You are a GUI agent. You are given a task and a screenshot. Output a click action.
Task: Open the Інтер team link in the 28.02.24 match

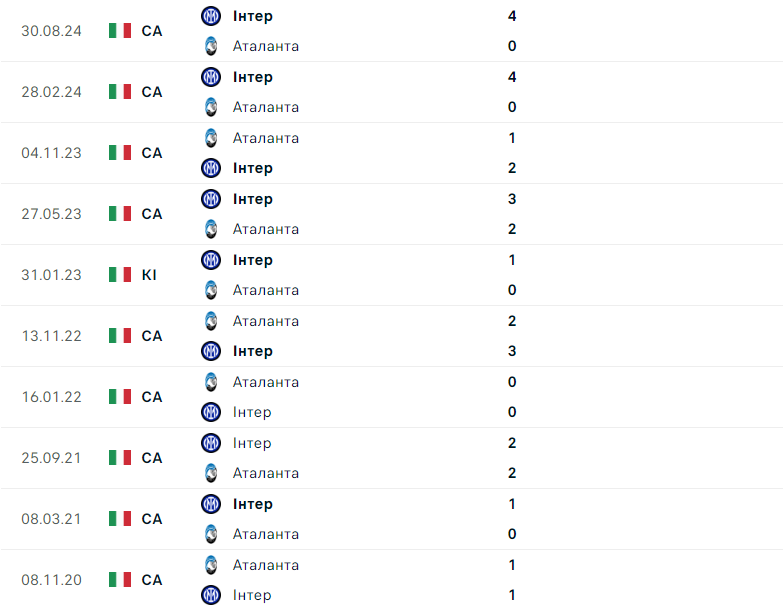(252, 77)
